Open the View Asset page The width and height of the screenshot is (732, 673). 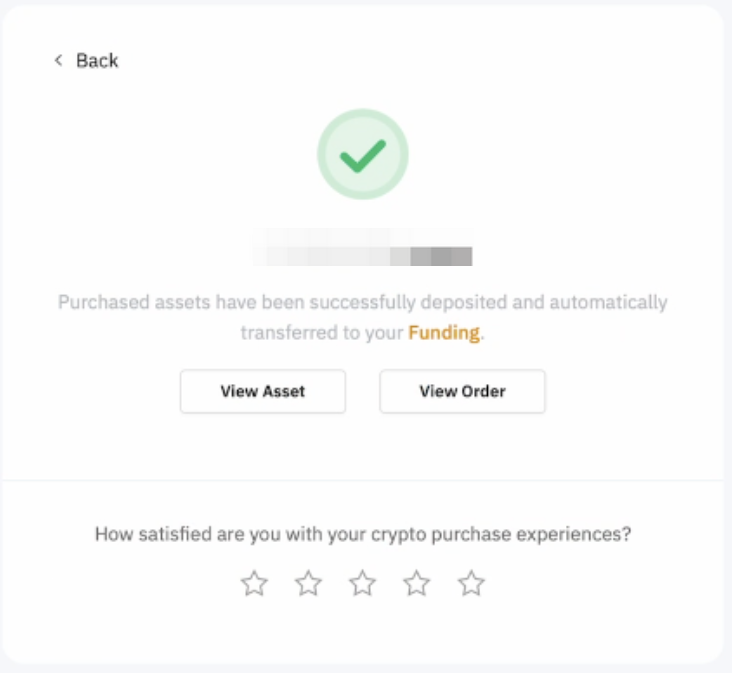pyautogui.click(x=263, y=391)
